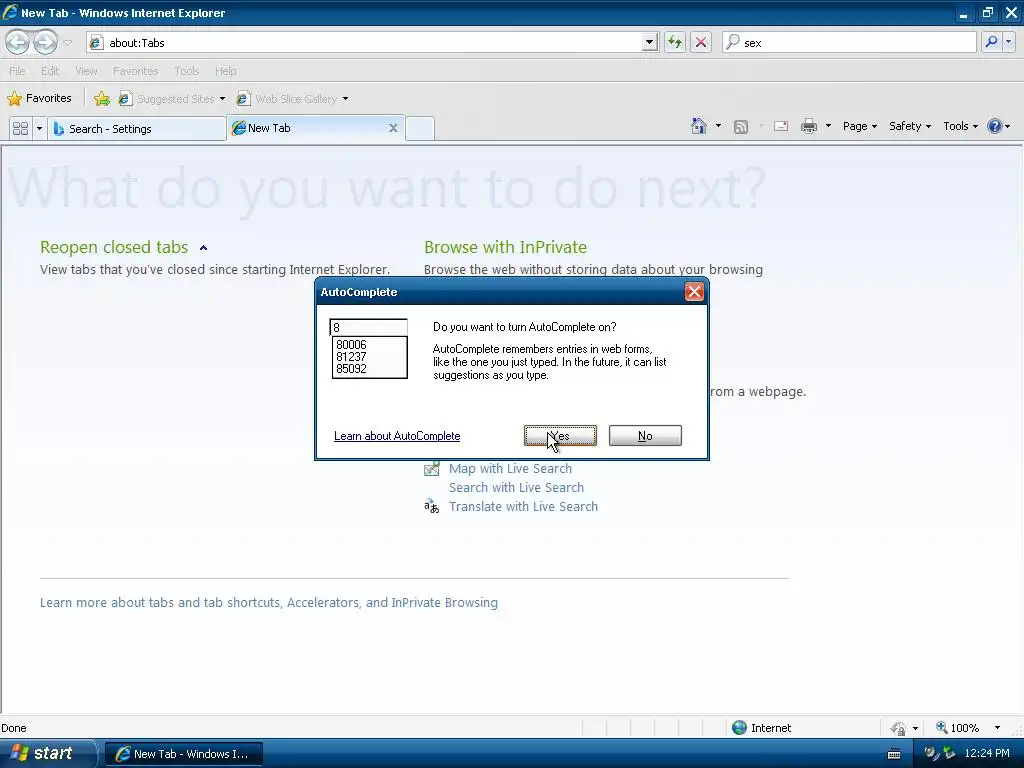This screenshot has height=768, width=1024.
Task: Expand the Home button dropdown arrow
Action: [718, 126]
